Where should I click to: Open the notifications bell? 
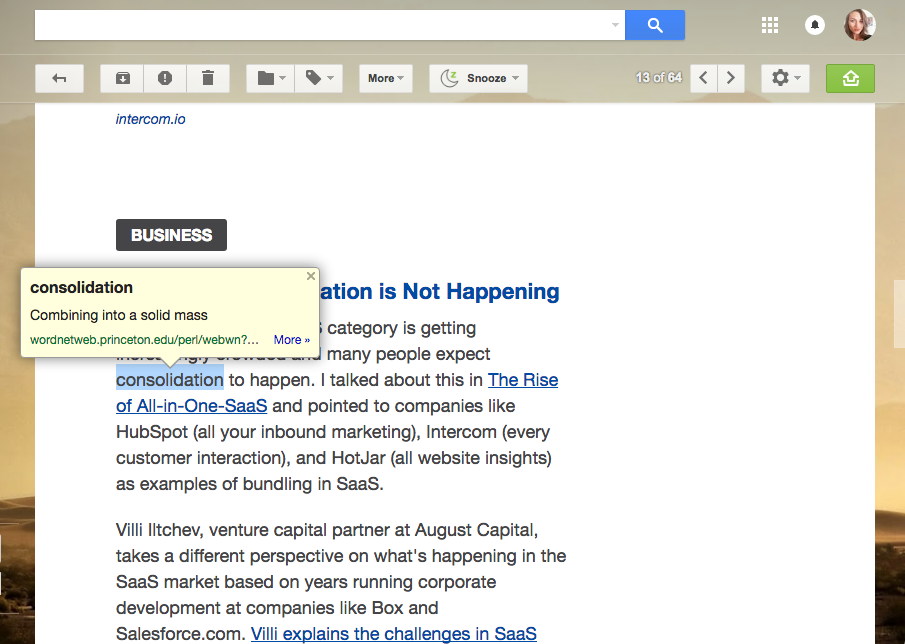[x=814, y=25]
